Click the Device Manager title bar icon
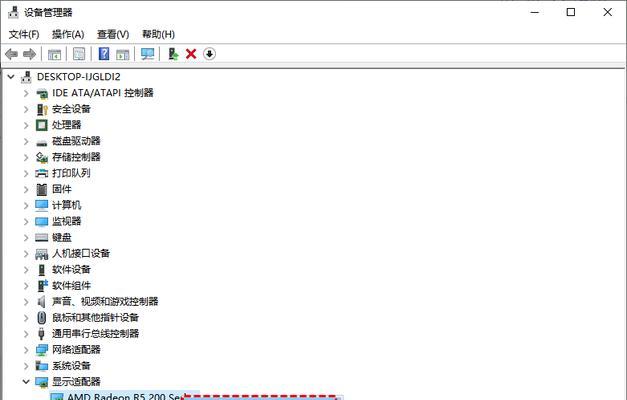This screenshot has width=627, height=400. [13, 12]
